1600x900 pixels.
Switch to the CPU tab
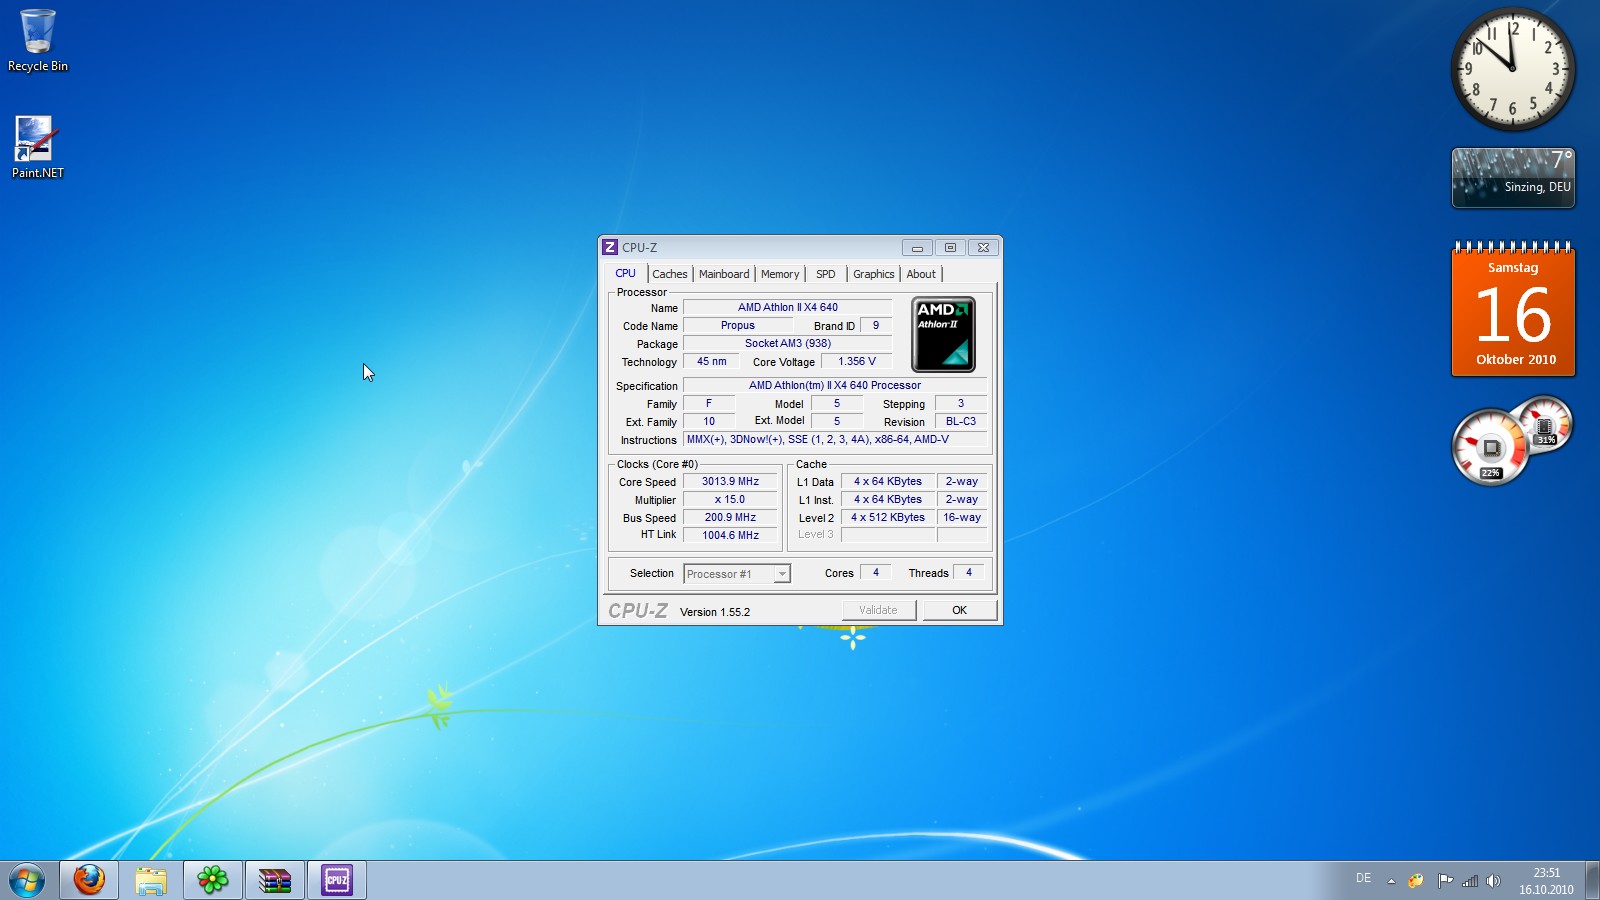tap(626, 273)
